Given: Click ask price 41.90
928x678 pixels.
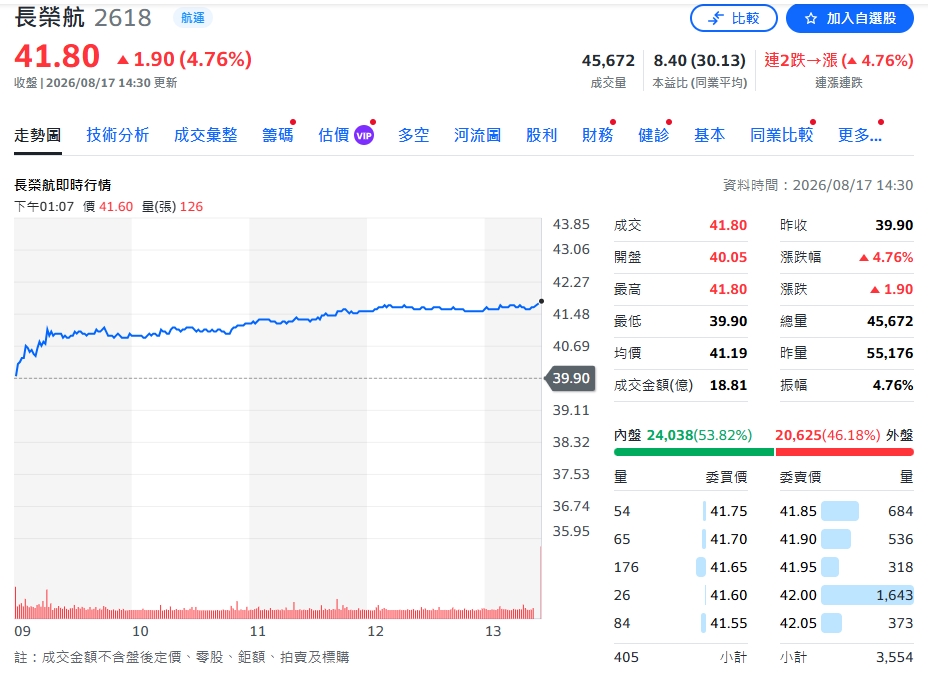Looking at the screenshot, I should pos(798,540).
